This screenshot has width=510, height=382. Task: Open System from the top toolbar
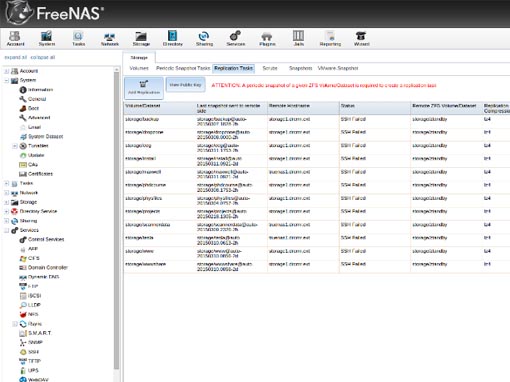click(47, 38)
